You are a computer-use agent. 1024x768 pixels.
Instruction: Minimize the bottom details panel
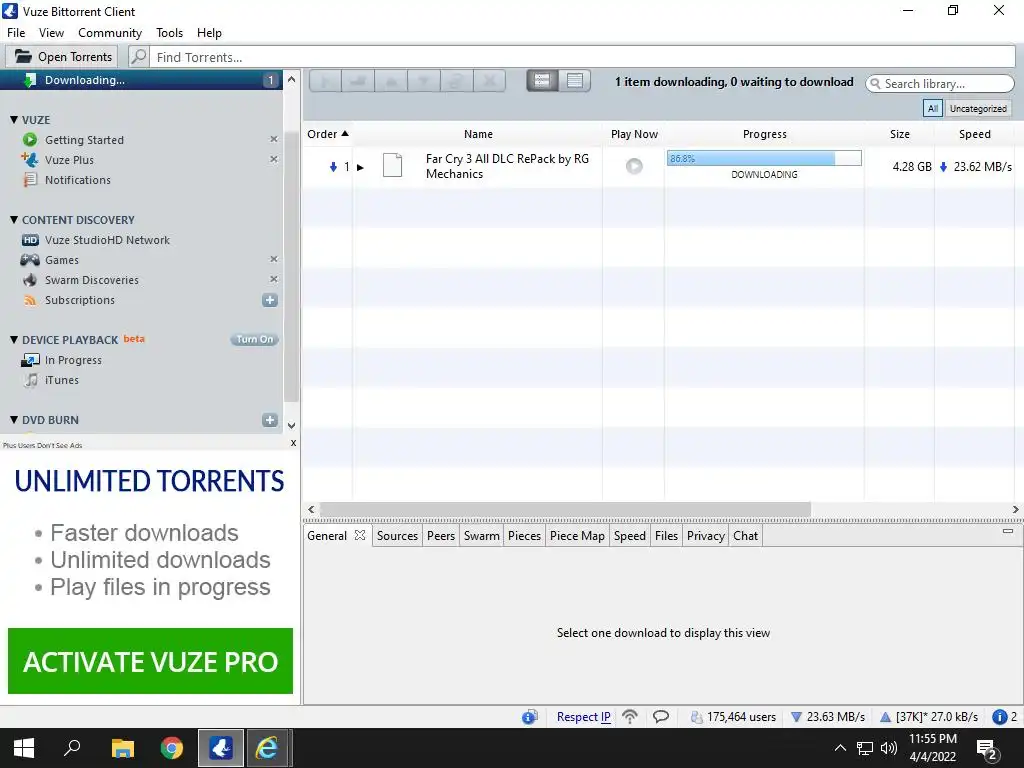[x=1008, y=531]
